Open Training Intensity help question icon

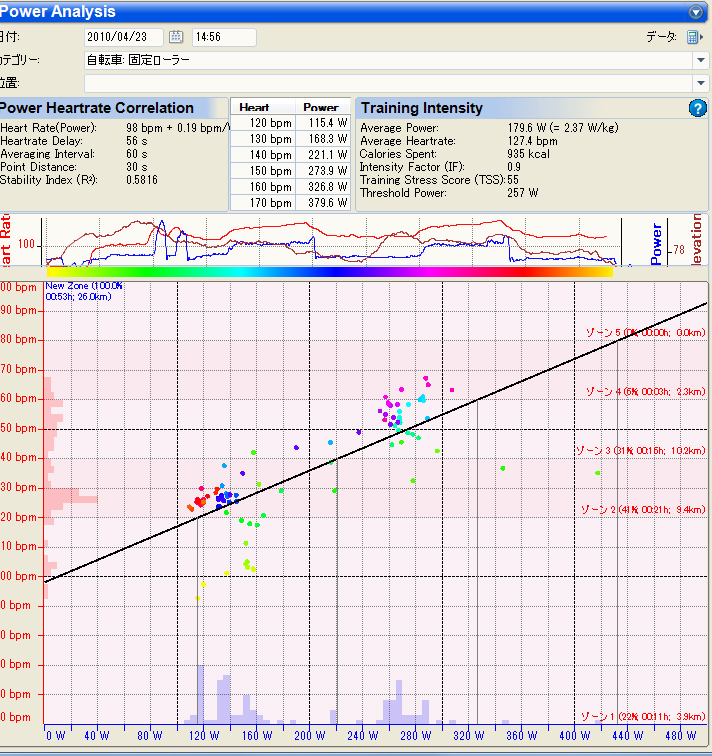tap(698, 108)
